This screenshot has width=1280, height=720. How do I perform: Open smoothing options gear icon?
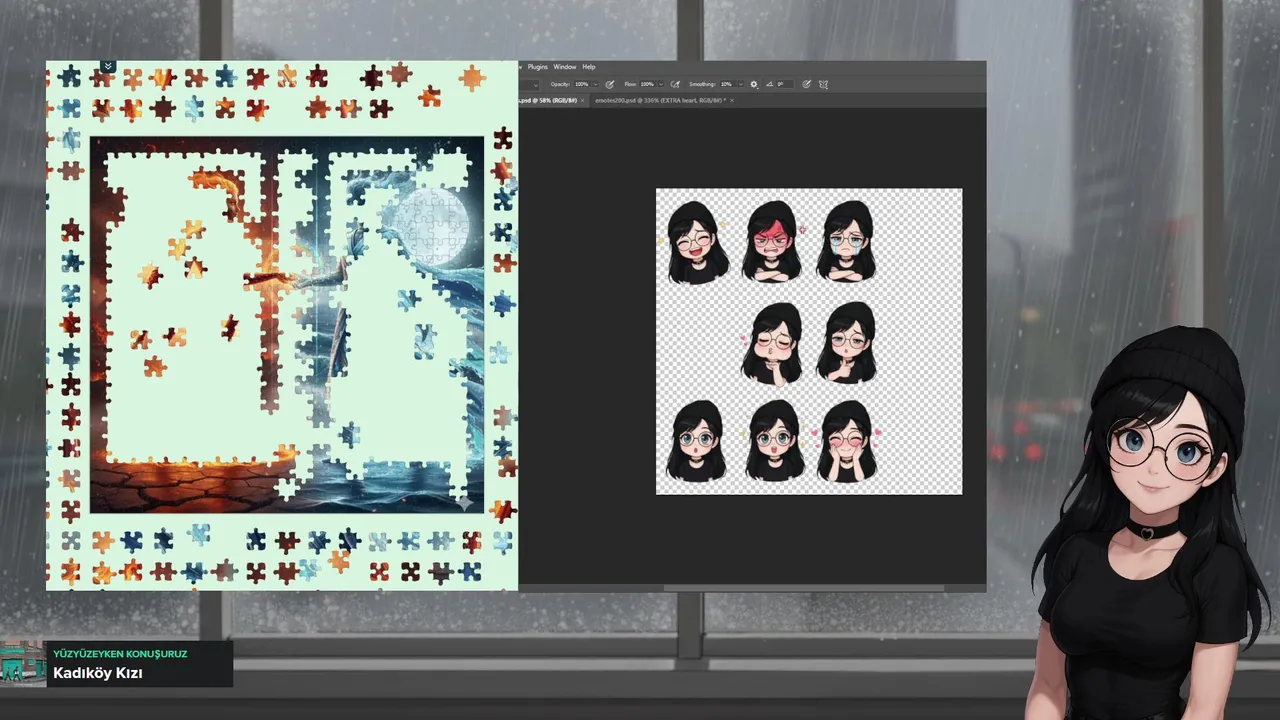click(x=754, y=84)
